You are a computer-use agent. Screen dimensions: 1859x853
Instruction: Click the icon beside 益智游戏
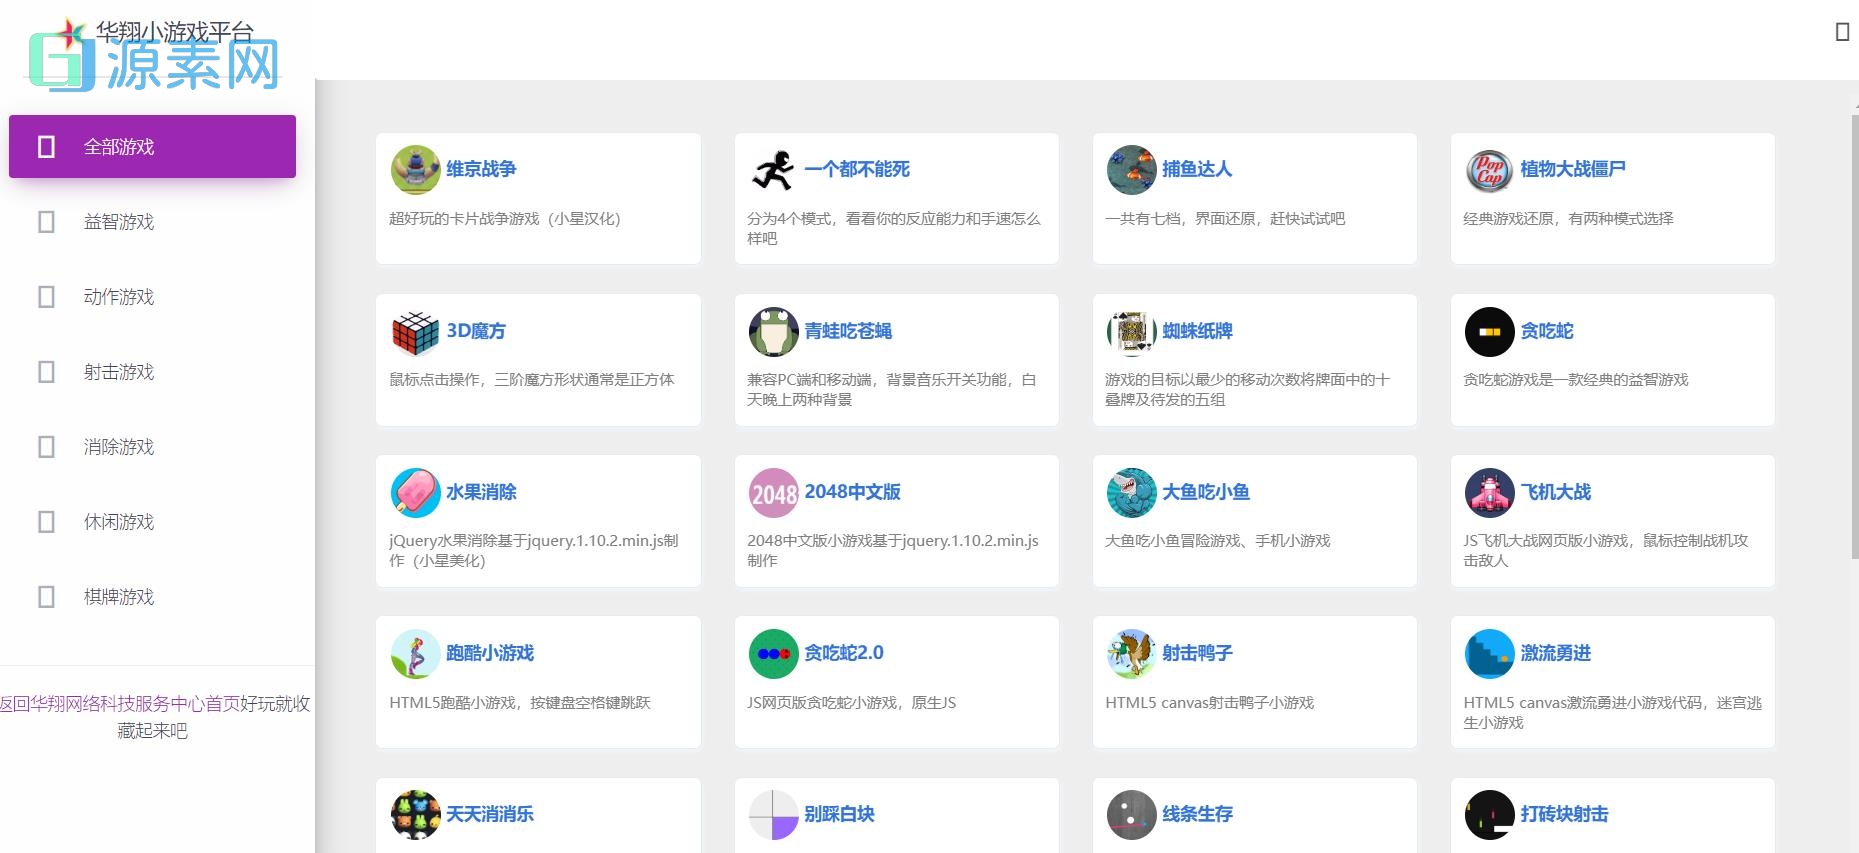pos(46,222)
